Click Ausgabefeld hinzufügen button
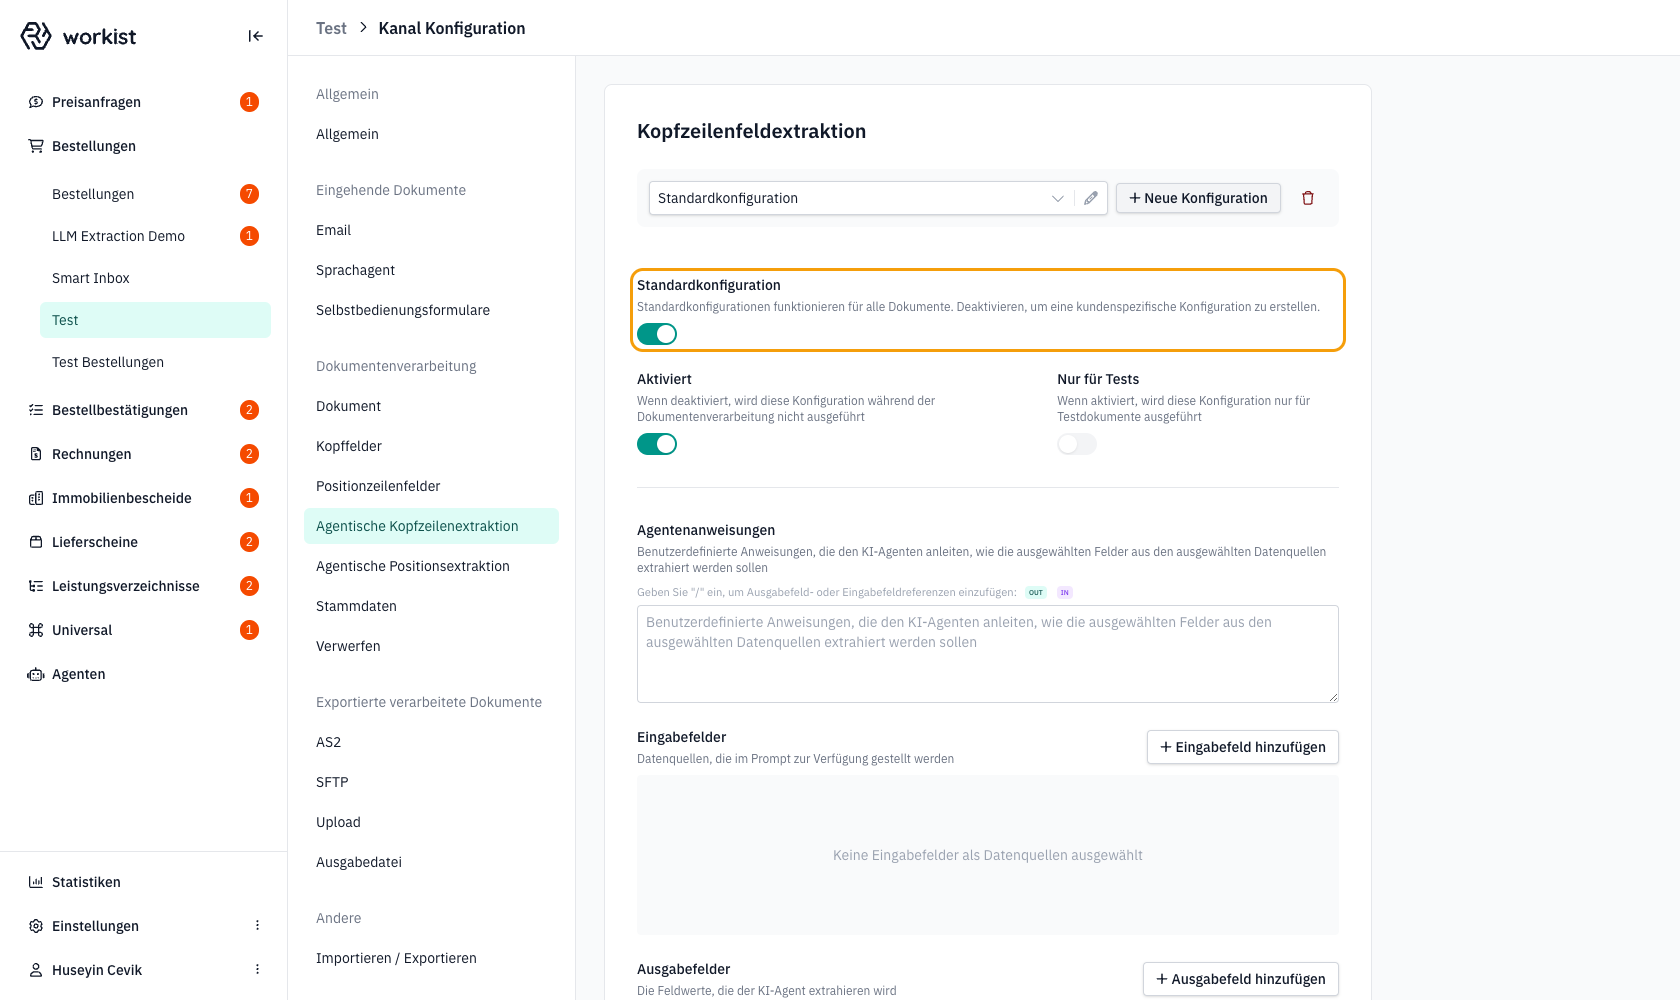 click(1240, 979)
